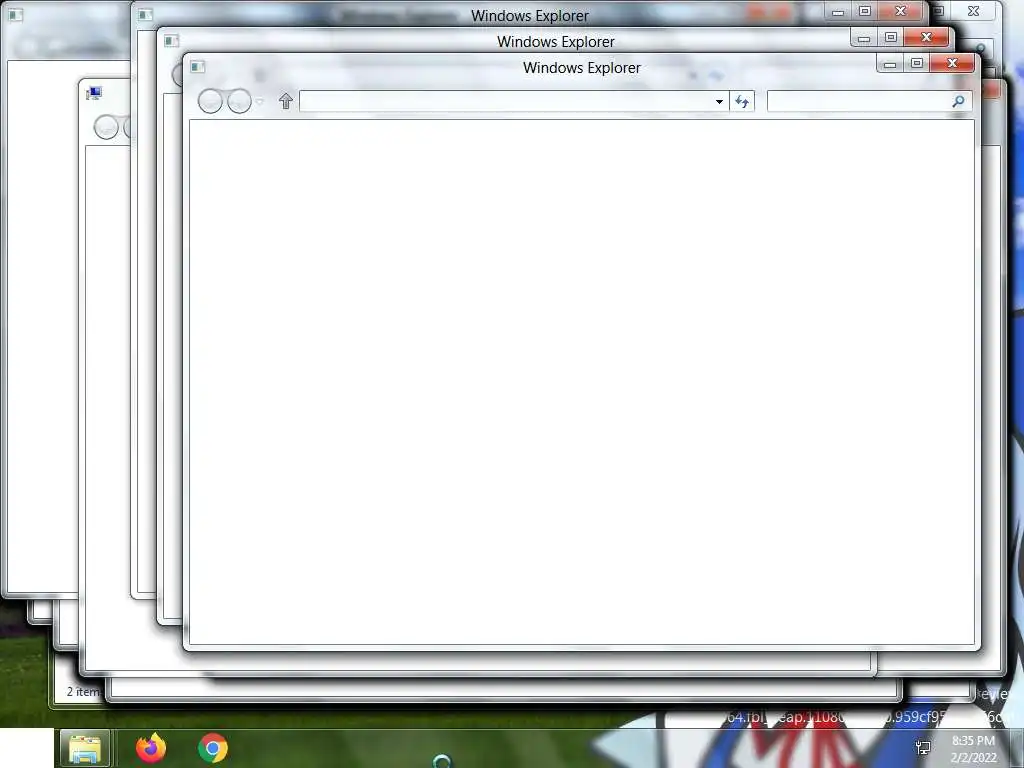
Task: Close the second Windows Explorer window
Action: (926, 37)
